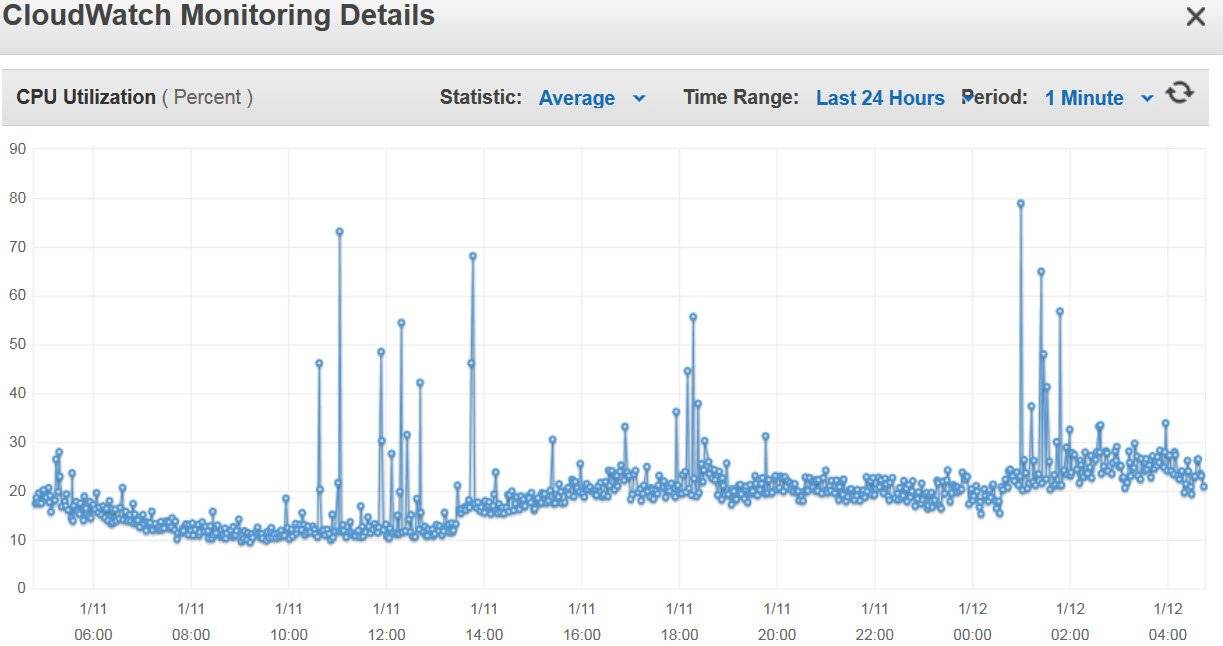Click the Time Range label

pos(741,97)
